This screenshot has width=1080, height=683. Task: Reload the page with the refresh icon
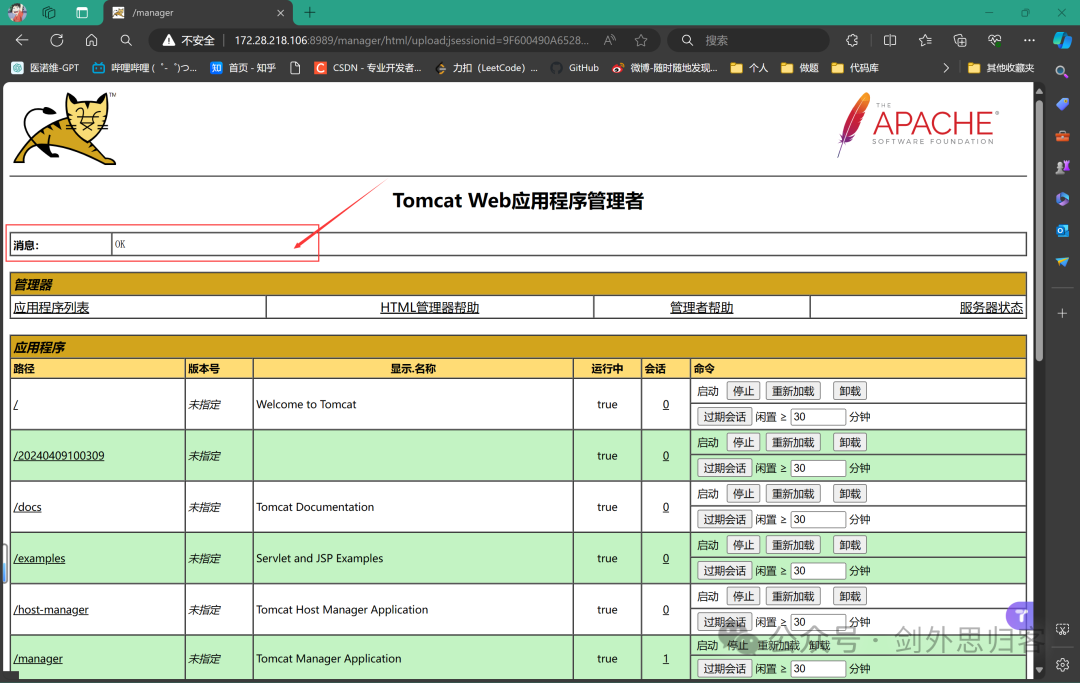[x=56, y=40]
